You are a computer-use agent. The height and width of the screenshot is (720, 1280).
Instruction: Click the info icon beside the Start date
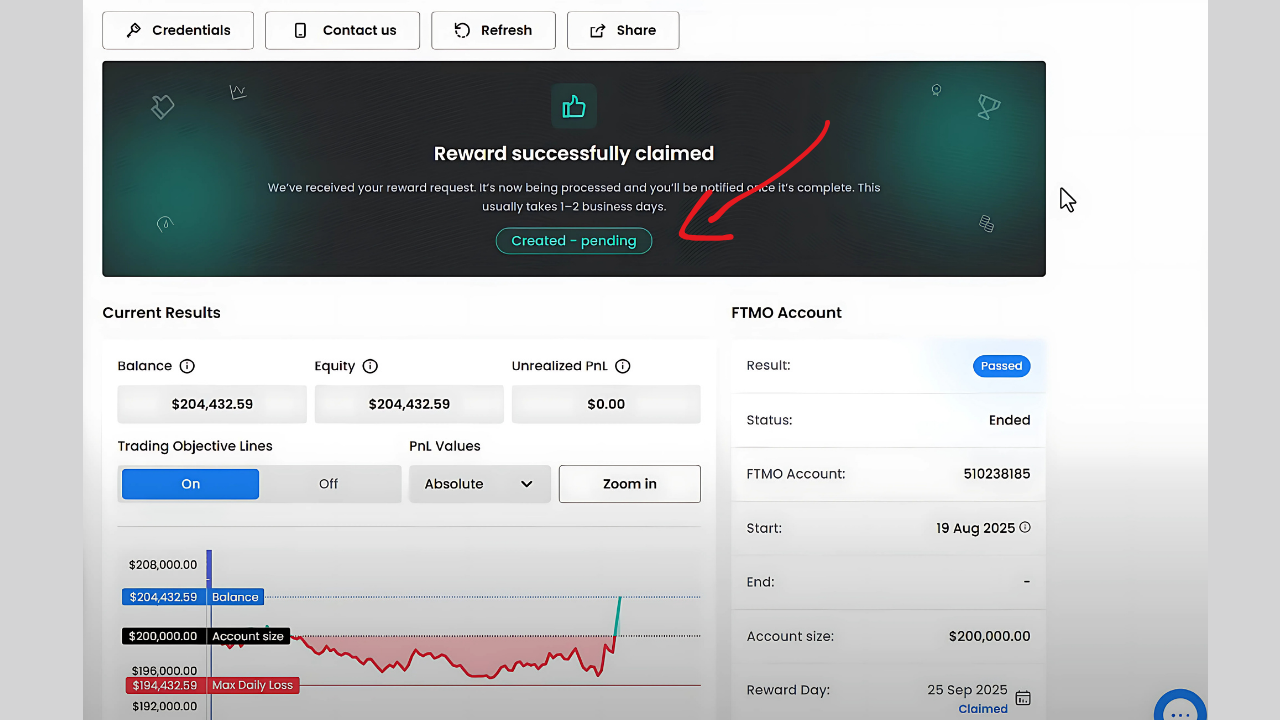tap(1025, 527)
